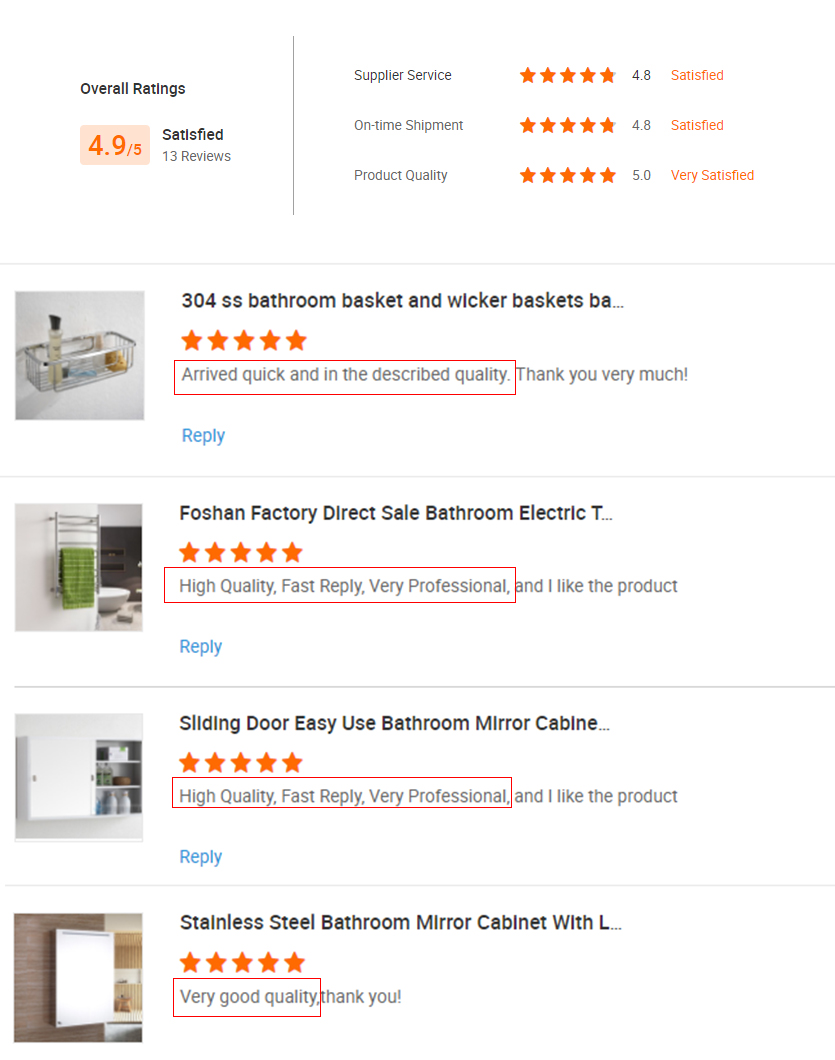Click the Product Quality star rating

coord(567,175)
